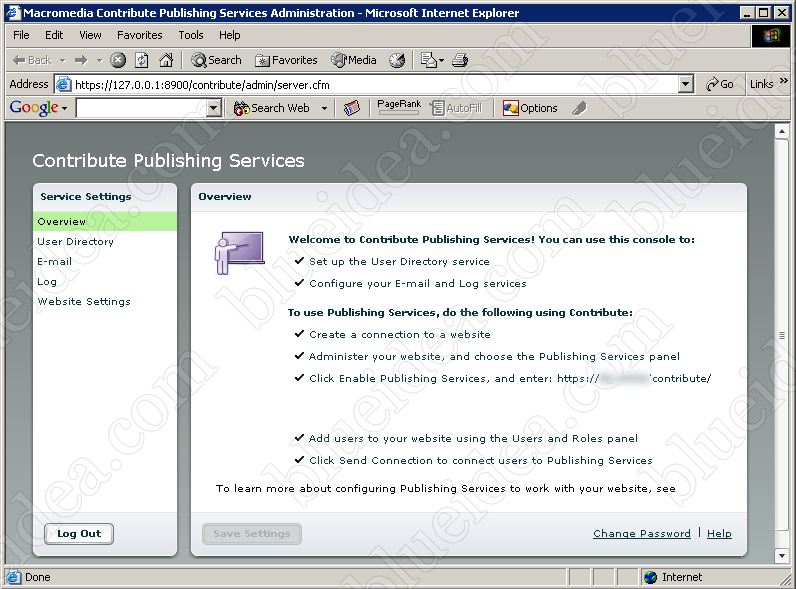The width and height of the screenshot is (796, 589).
Task: Click 'Create a connection to a website' text
Action: pyautogui.click(x=400, y=335)
